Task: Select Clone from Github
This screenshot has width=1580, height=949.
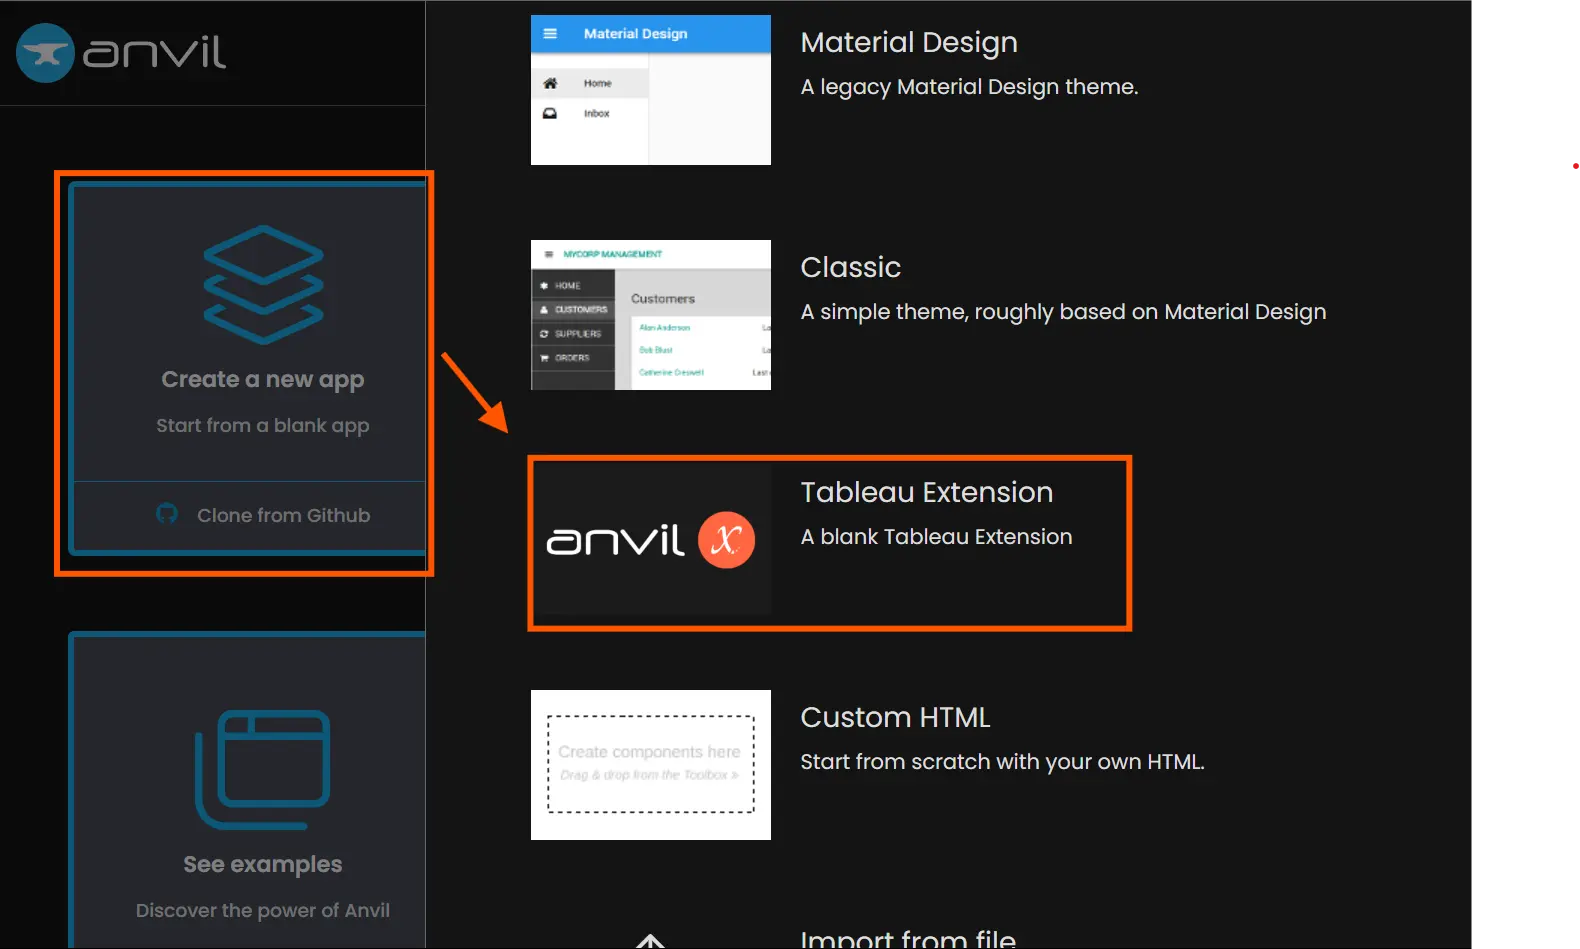Action: click(x=284, y=515)
